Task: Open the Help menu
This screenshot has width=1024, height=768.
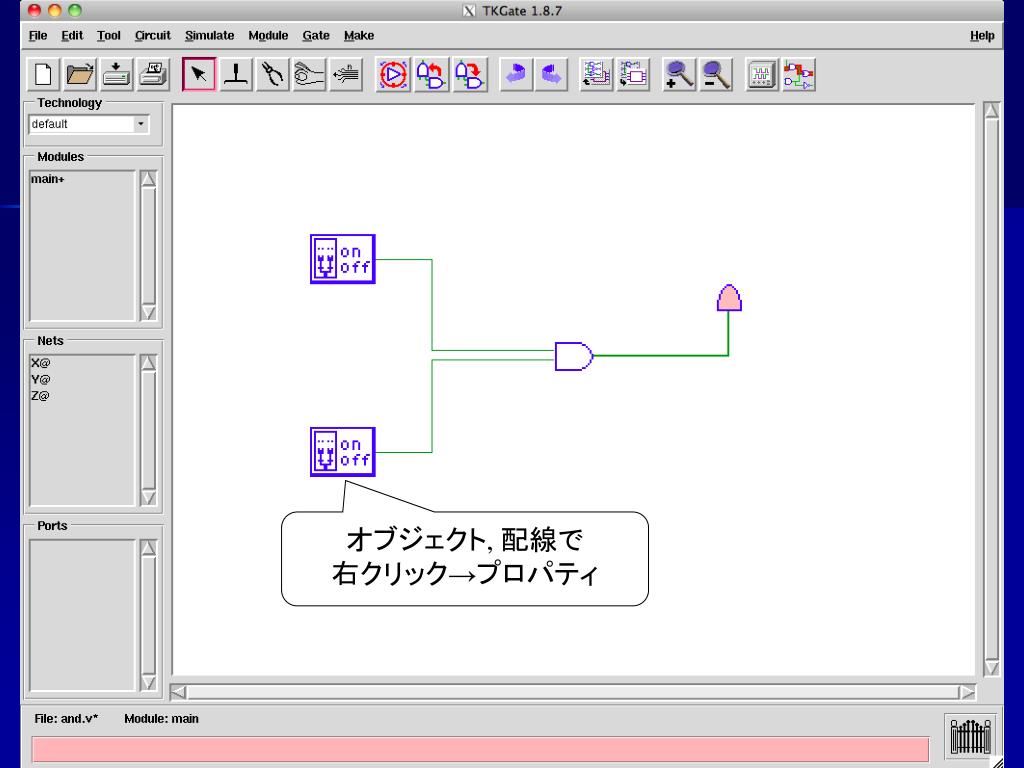Action: click(x=982, y=35)
